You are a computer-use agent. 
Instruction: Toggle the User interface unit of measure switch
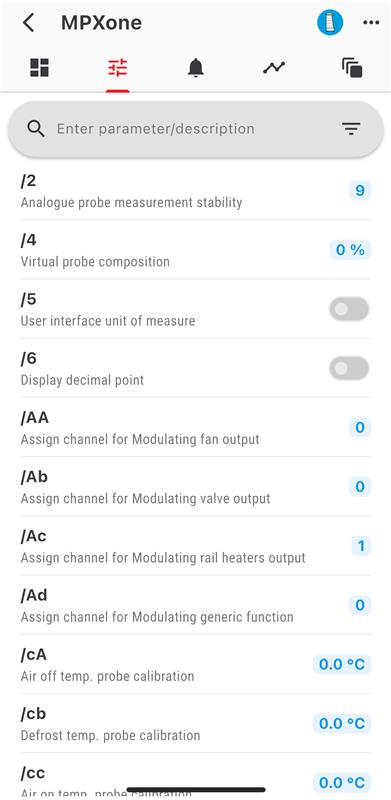(x=349, y=309)
